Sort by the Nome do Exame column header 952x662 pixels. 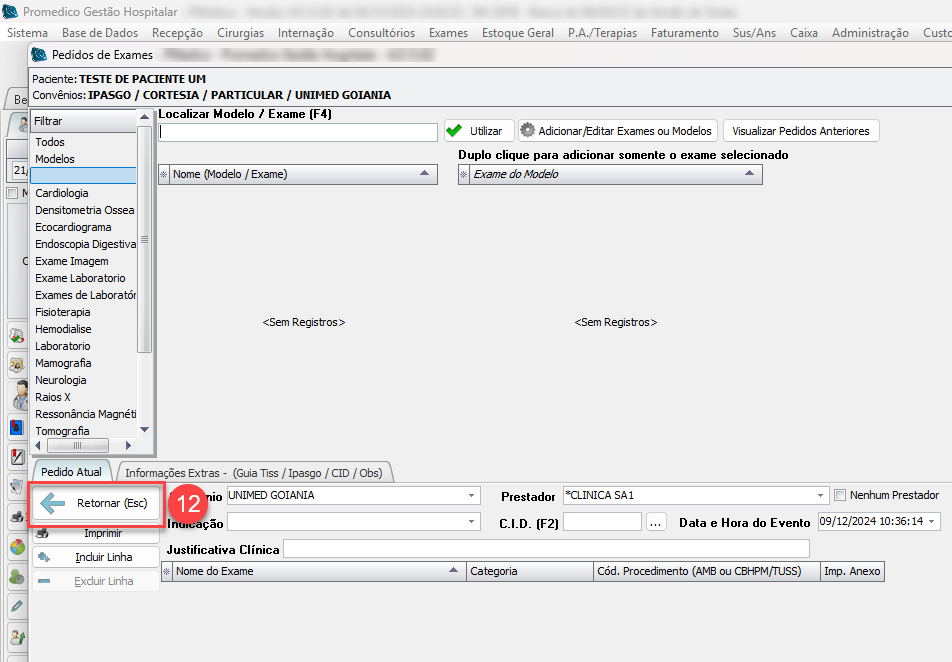312,572
